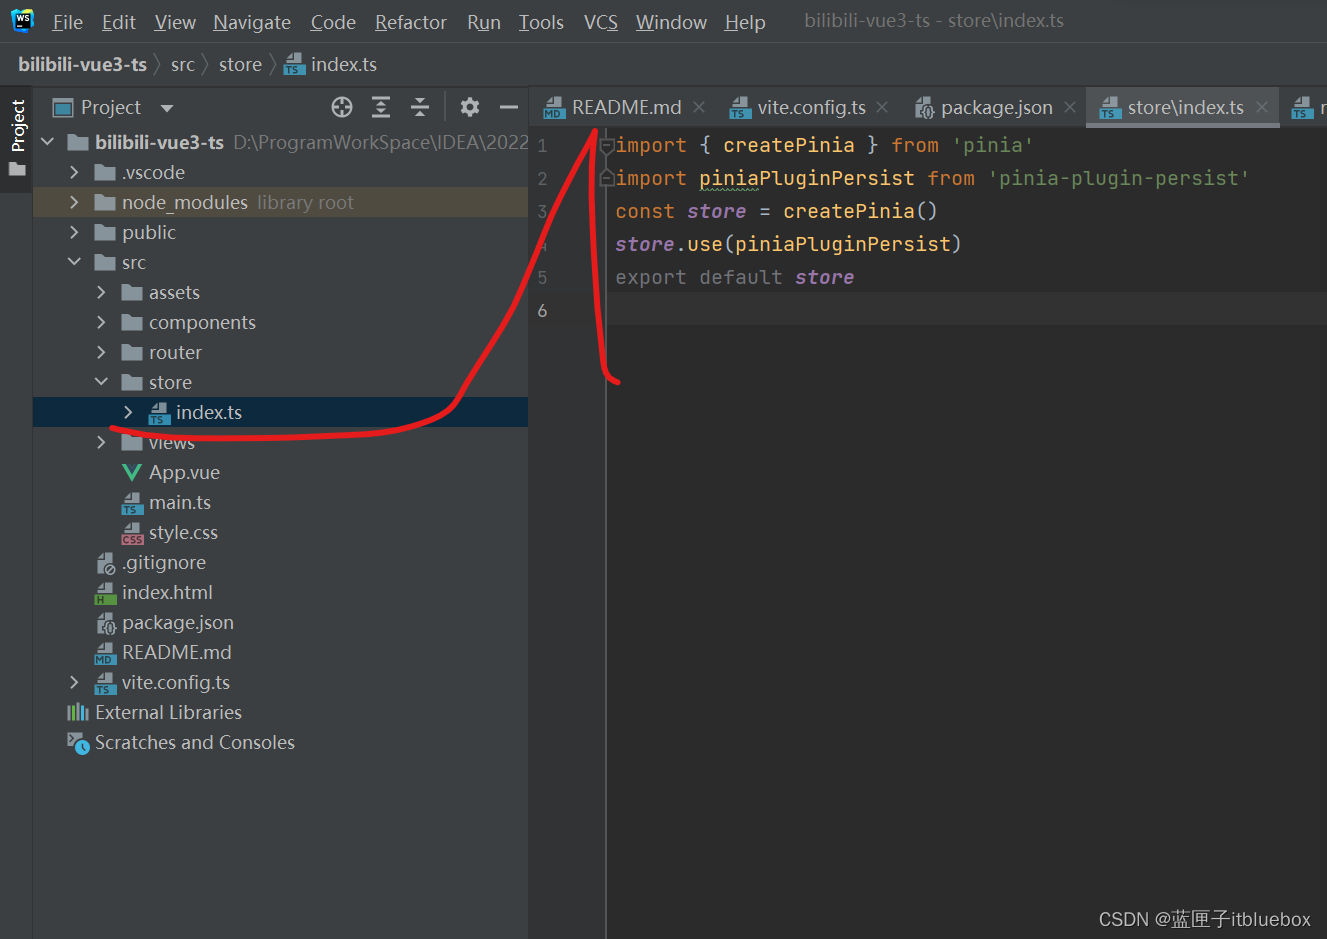Click the WebStorm logo icon
Viewport: 1327px width, 939px height.
pos(22,21)
